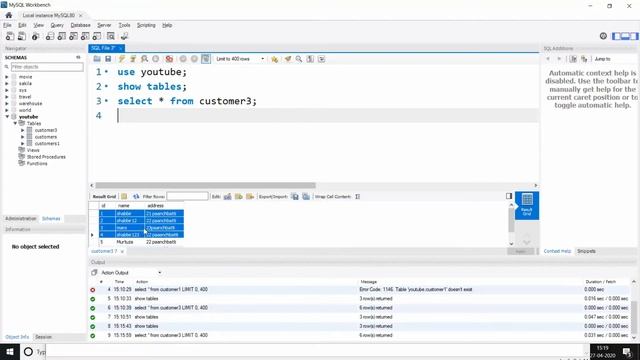Open the object inspector toolbar icon

[x=36, y=36]
